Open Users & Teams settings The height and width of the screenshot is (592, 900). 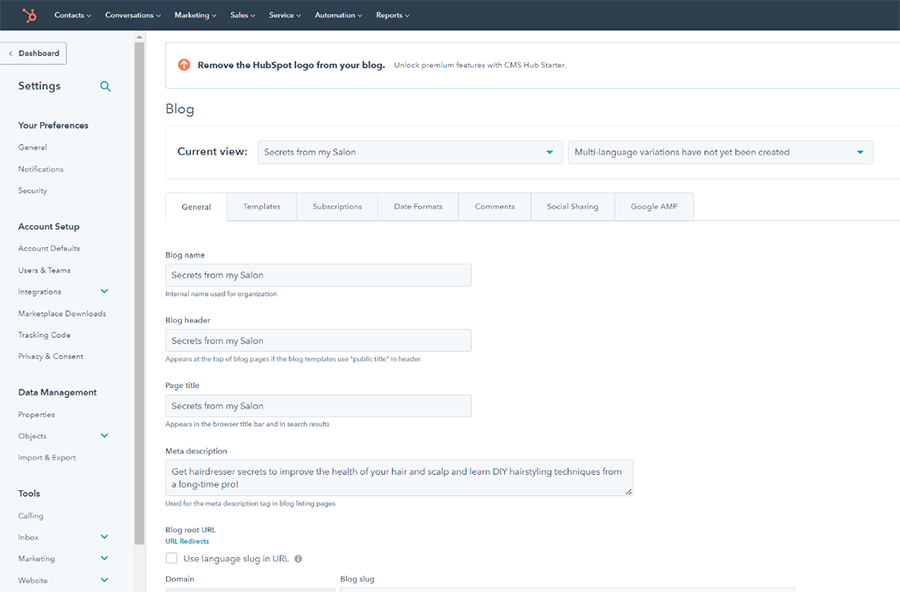44,270
